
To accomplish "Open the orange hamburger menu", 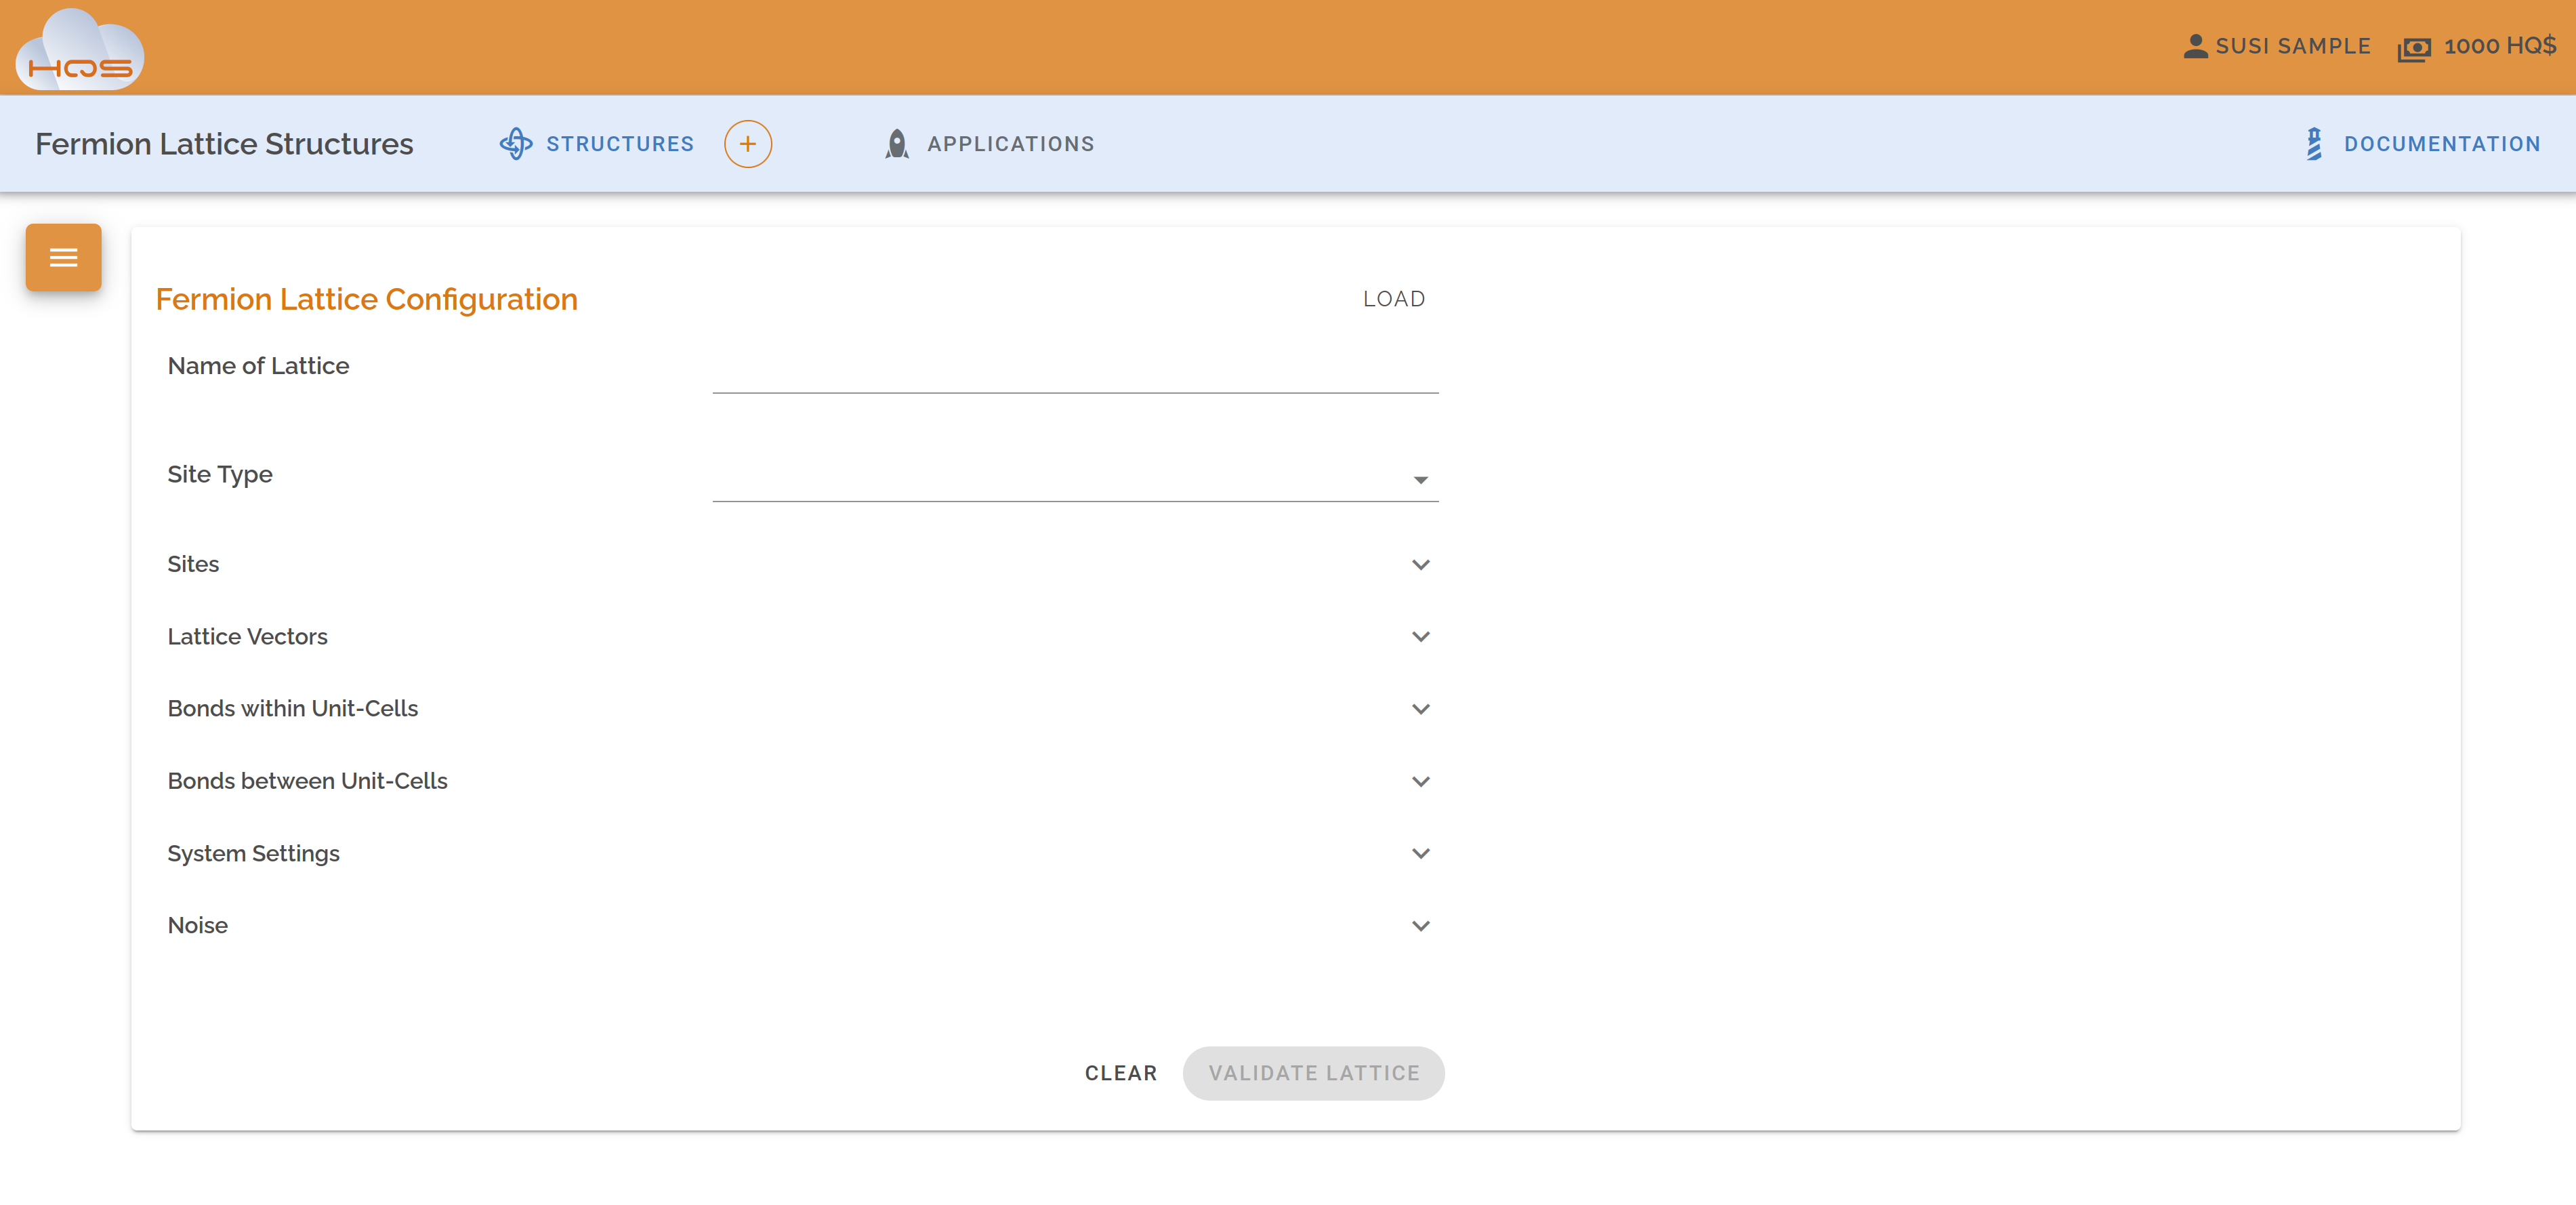I will click(x=63, y=257).
